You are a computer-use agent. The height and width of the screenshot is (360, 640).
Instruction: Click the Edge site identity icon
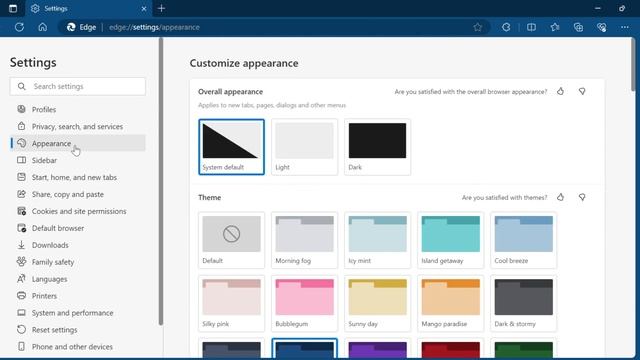[81, 27]
